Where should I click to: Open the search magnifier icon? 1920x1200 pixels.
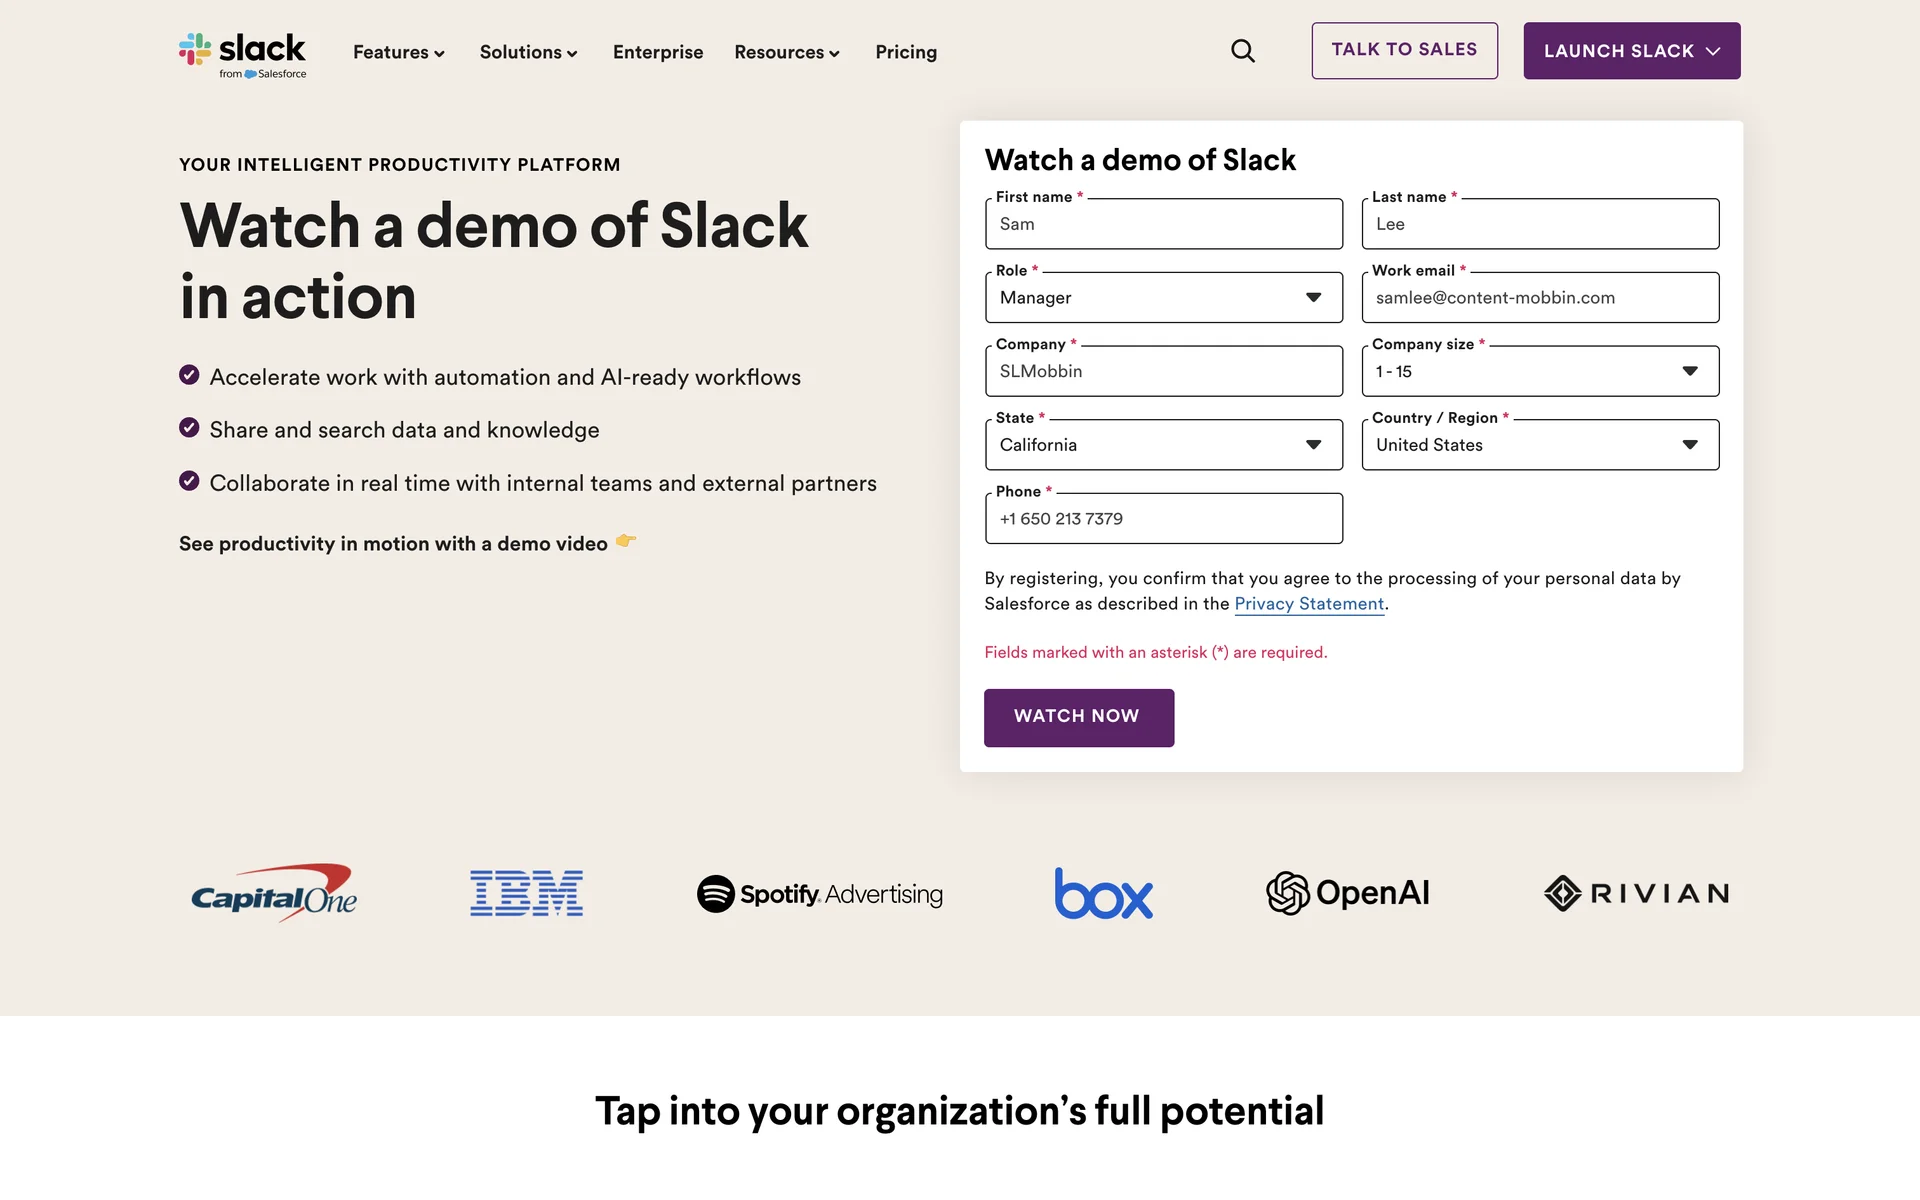[x=1242, y=51]
